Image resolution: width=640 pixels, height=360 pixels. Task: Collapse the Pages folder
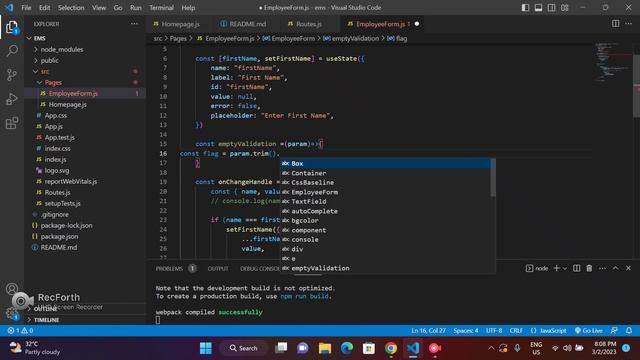tap(53, 82)
